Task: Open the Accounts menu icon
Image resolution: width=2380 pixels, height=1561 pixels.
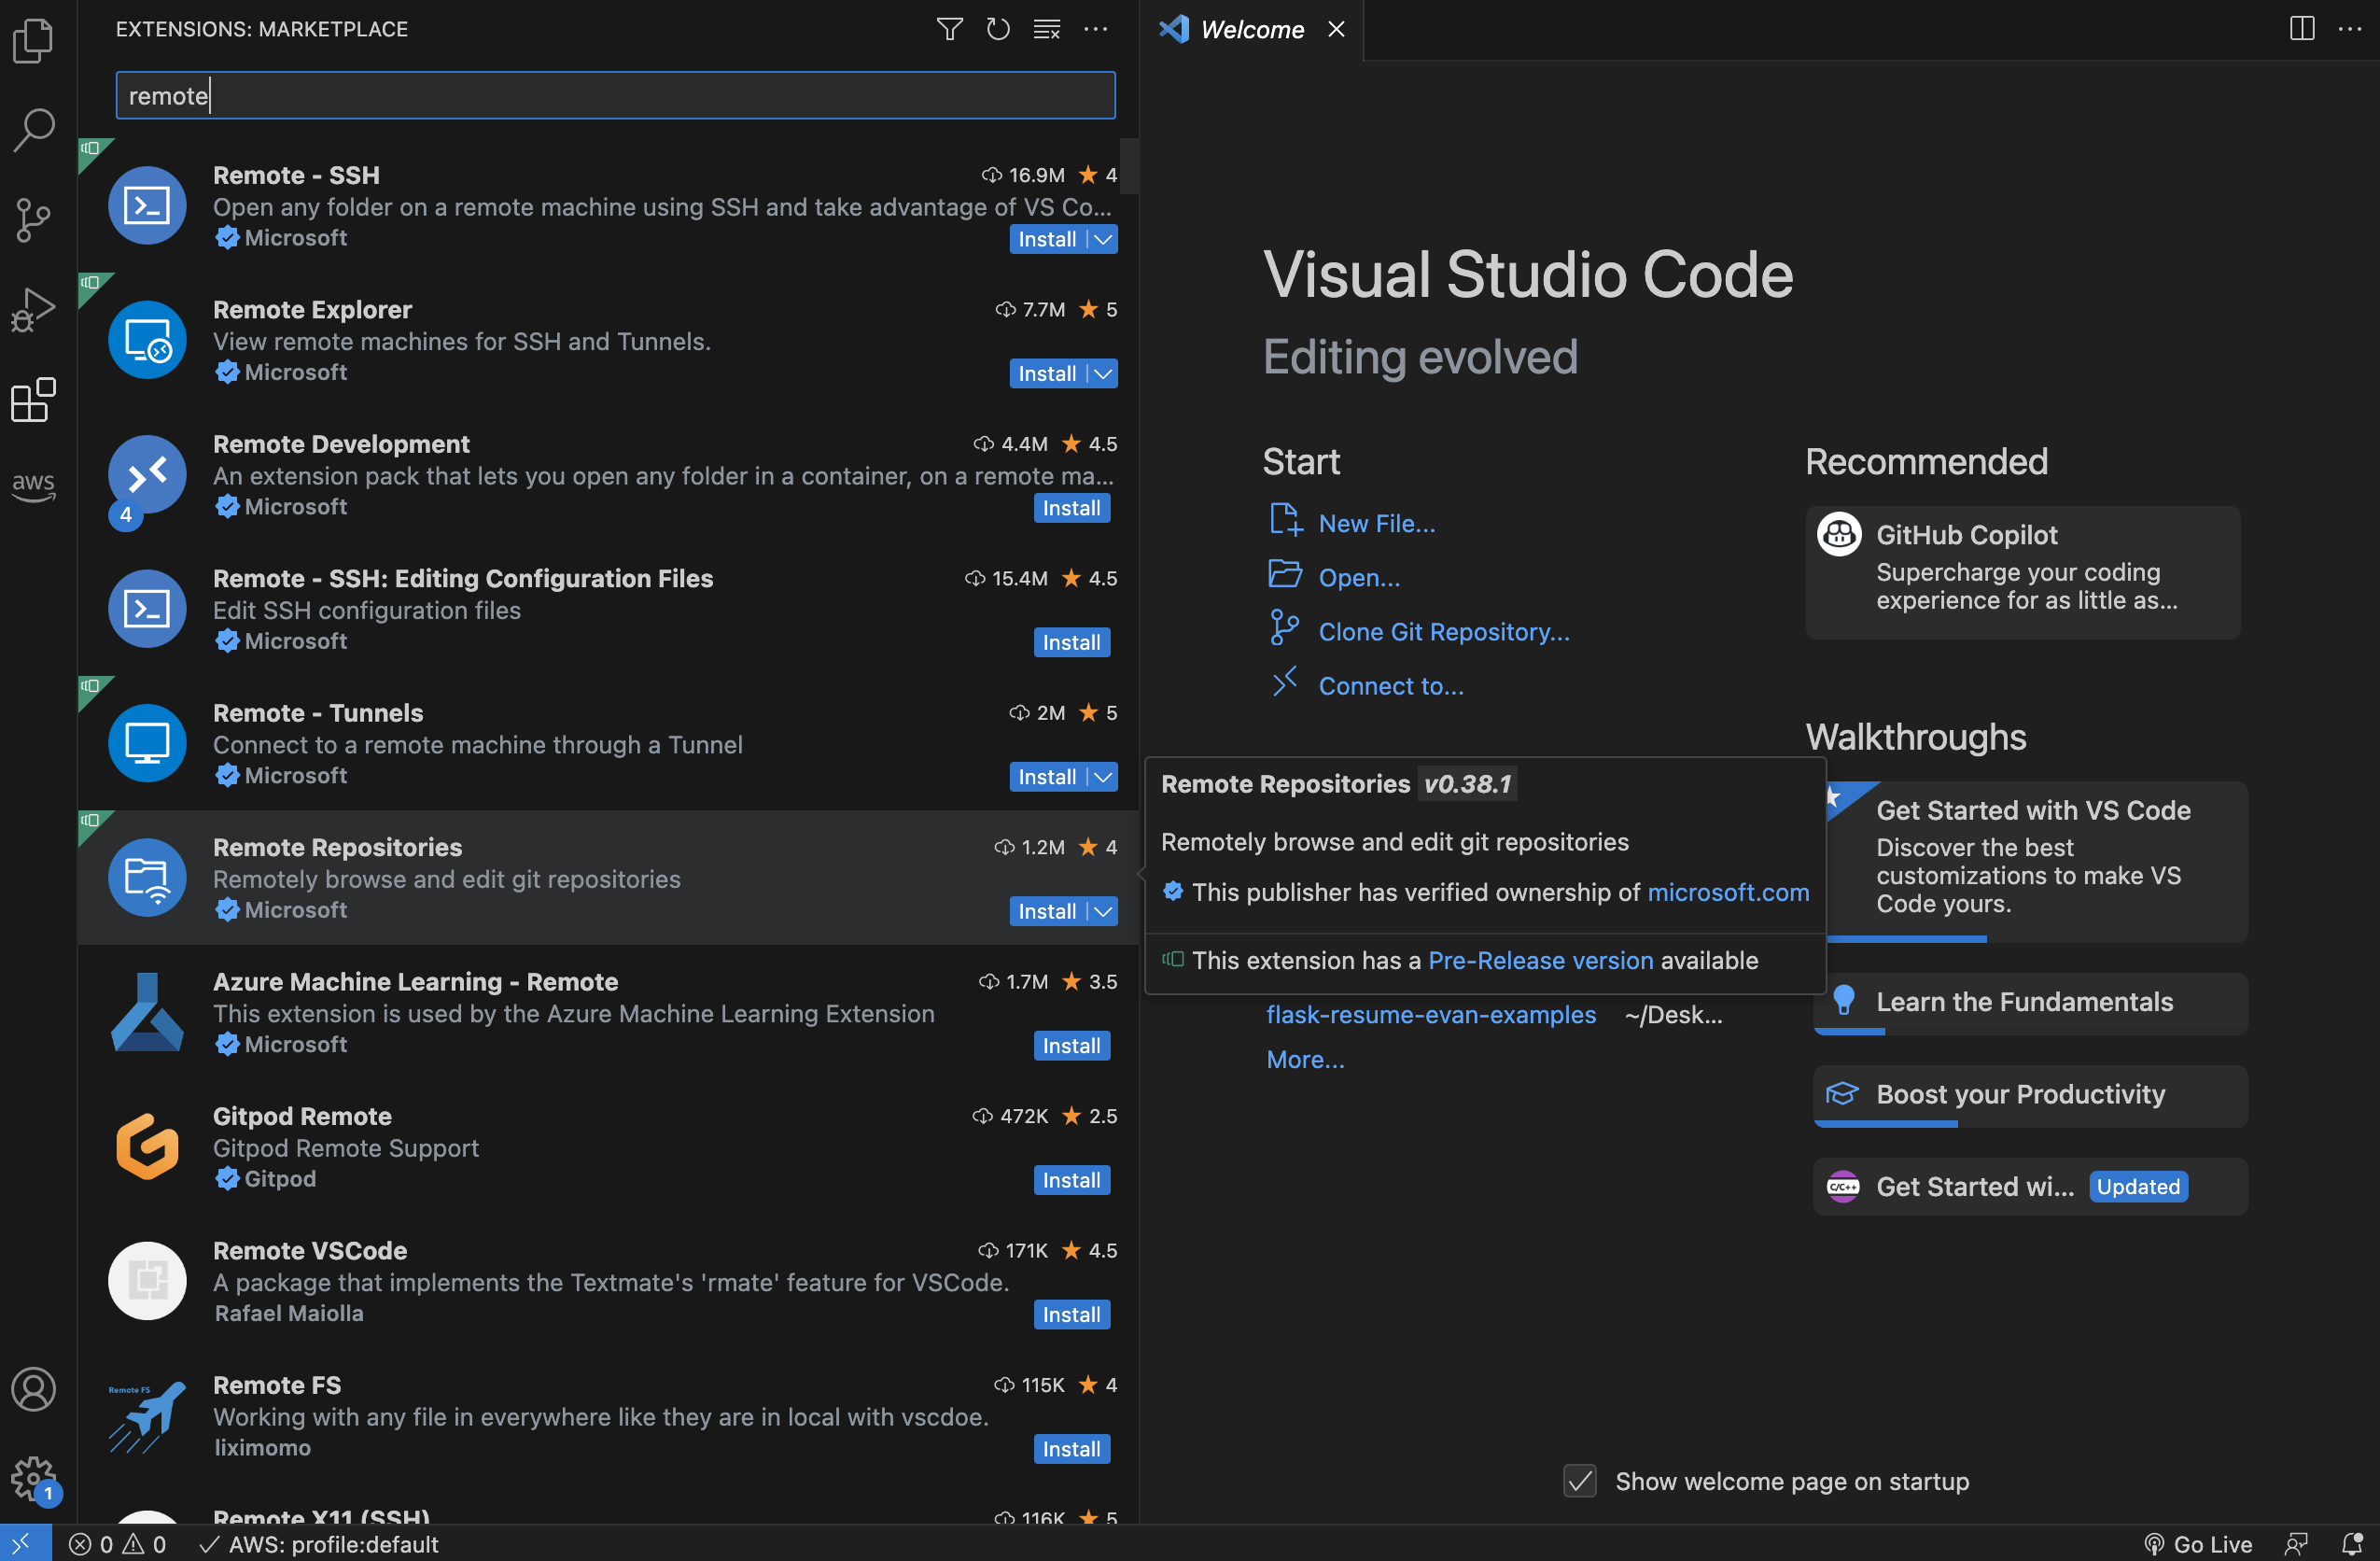Action: [x=34, y=1389]
